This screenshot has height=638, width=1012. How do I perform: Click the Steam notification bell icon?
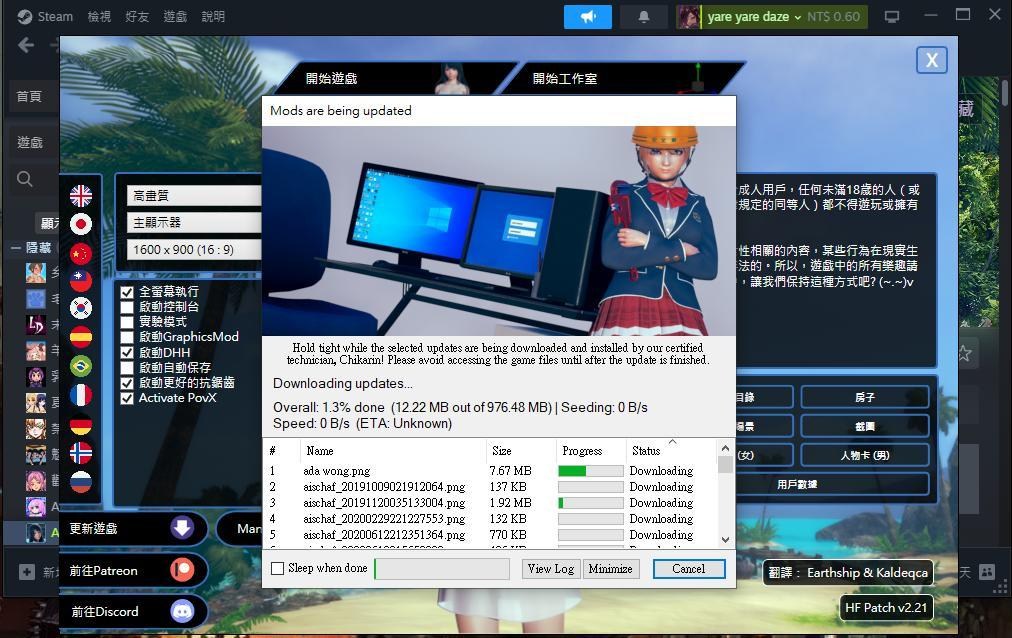643,15
